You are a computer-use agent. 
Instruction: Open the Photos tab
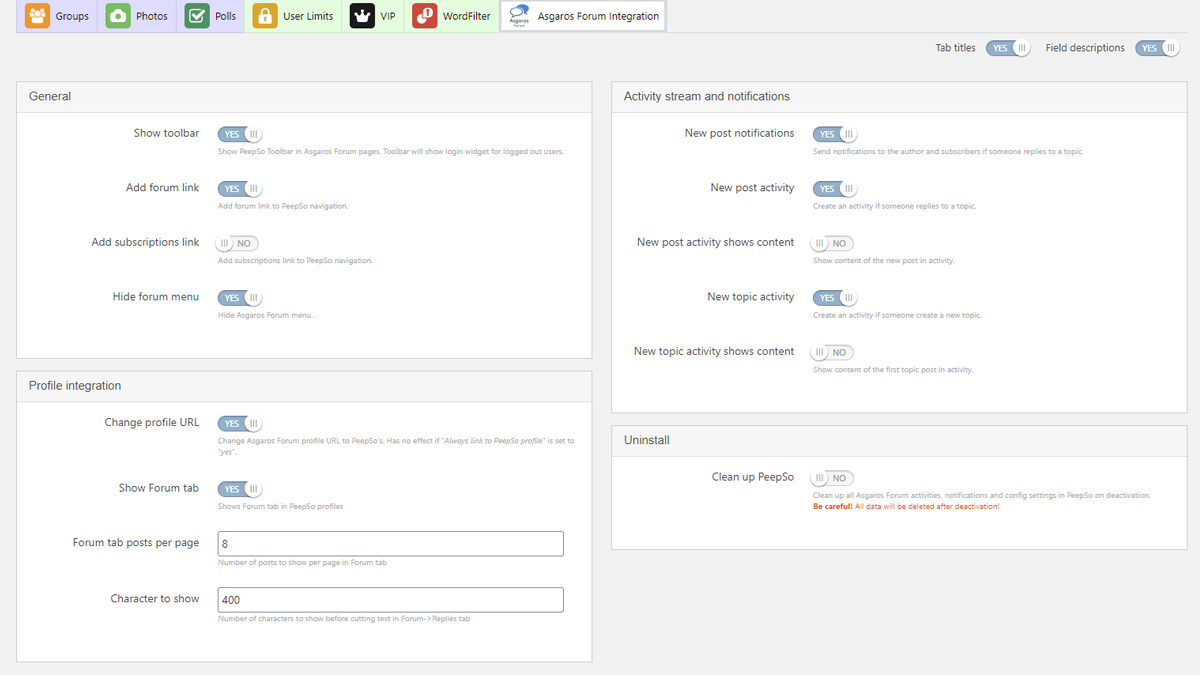click(x=137, y=16)
